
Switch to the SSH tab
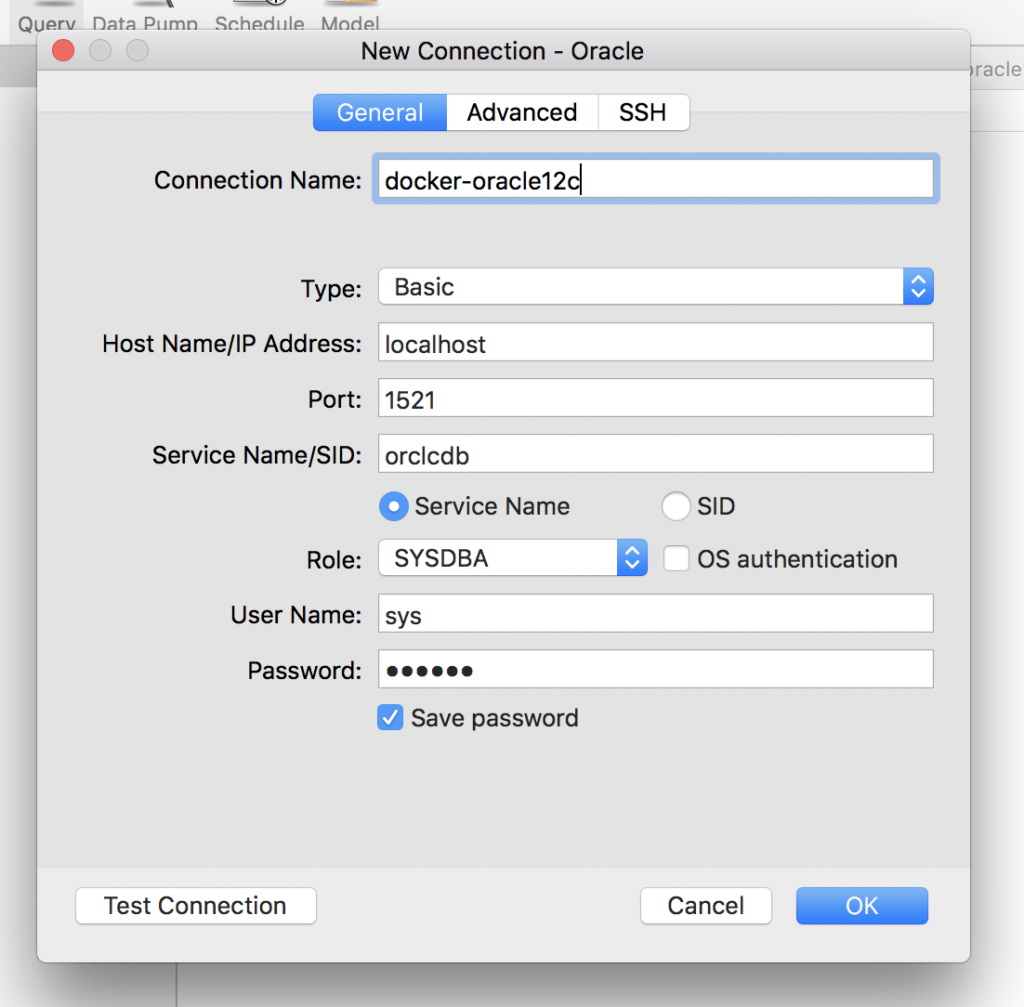643,113
